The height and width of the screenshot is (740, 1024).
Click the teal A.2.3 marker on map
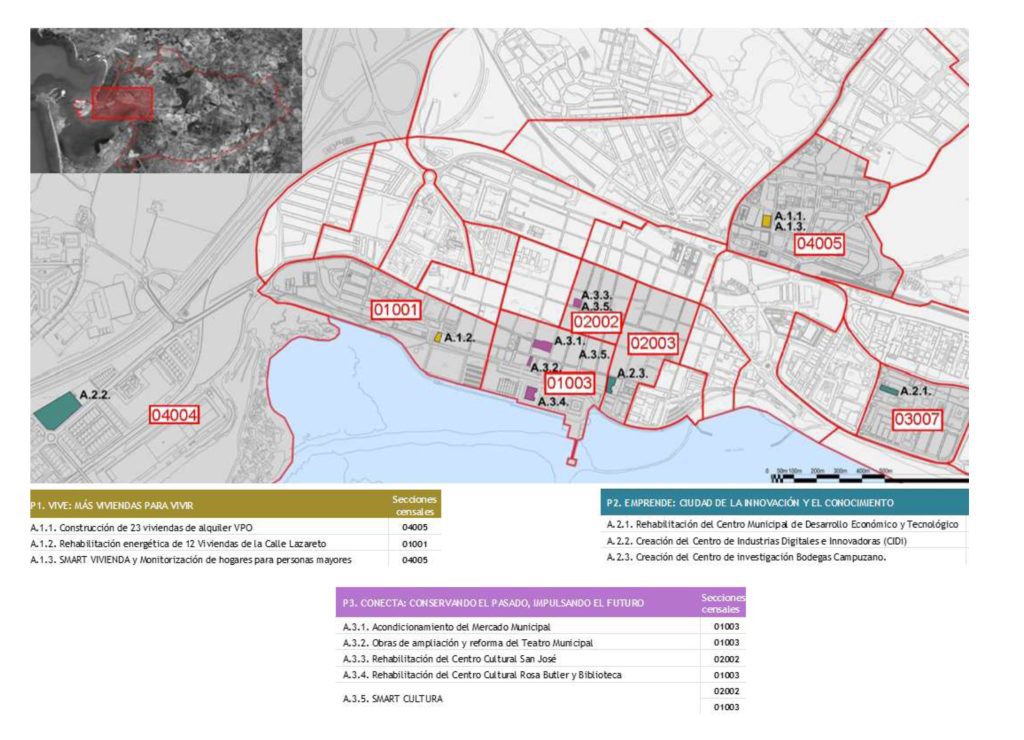pos(610,384)
